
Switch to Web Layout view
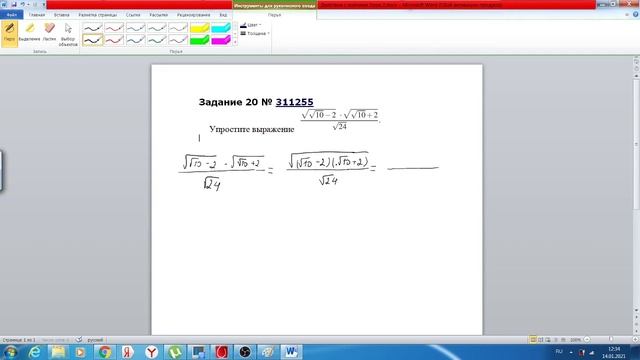coord(548,340)
